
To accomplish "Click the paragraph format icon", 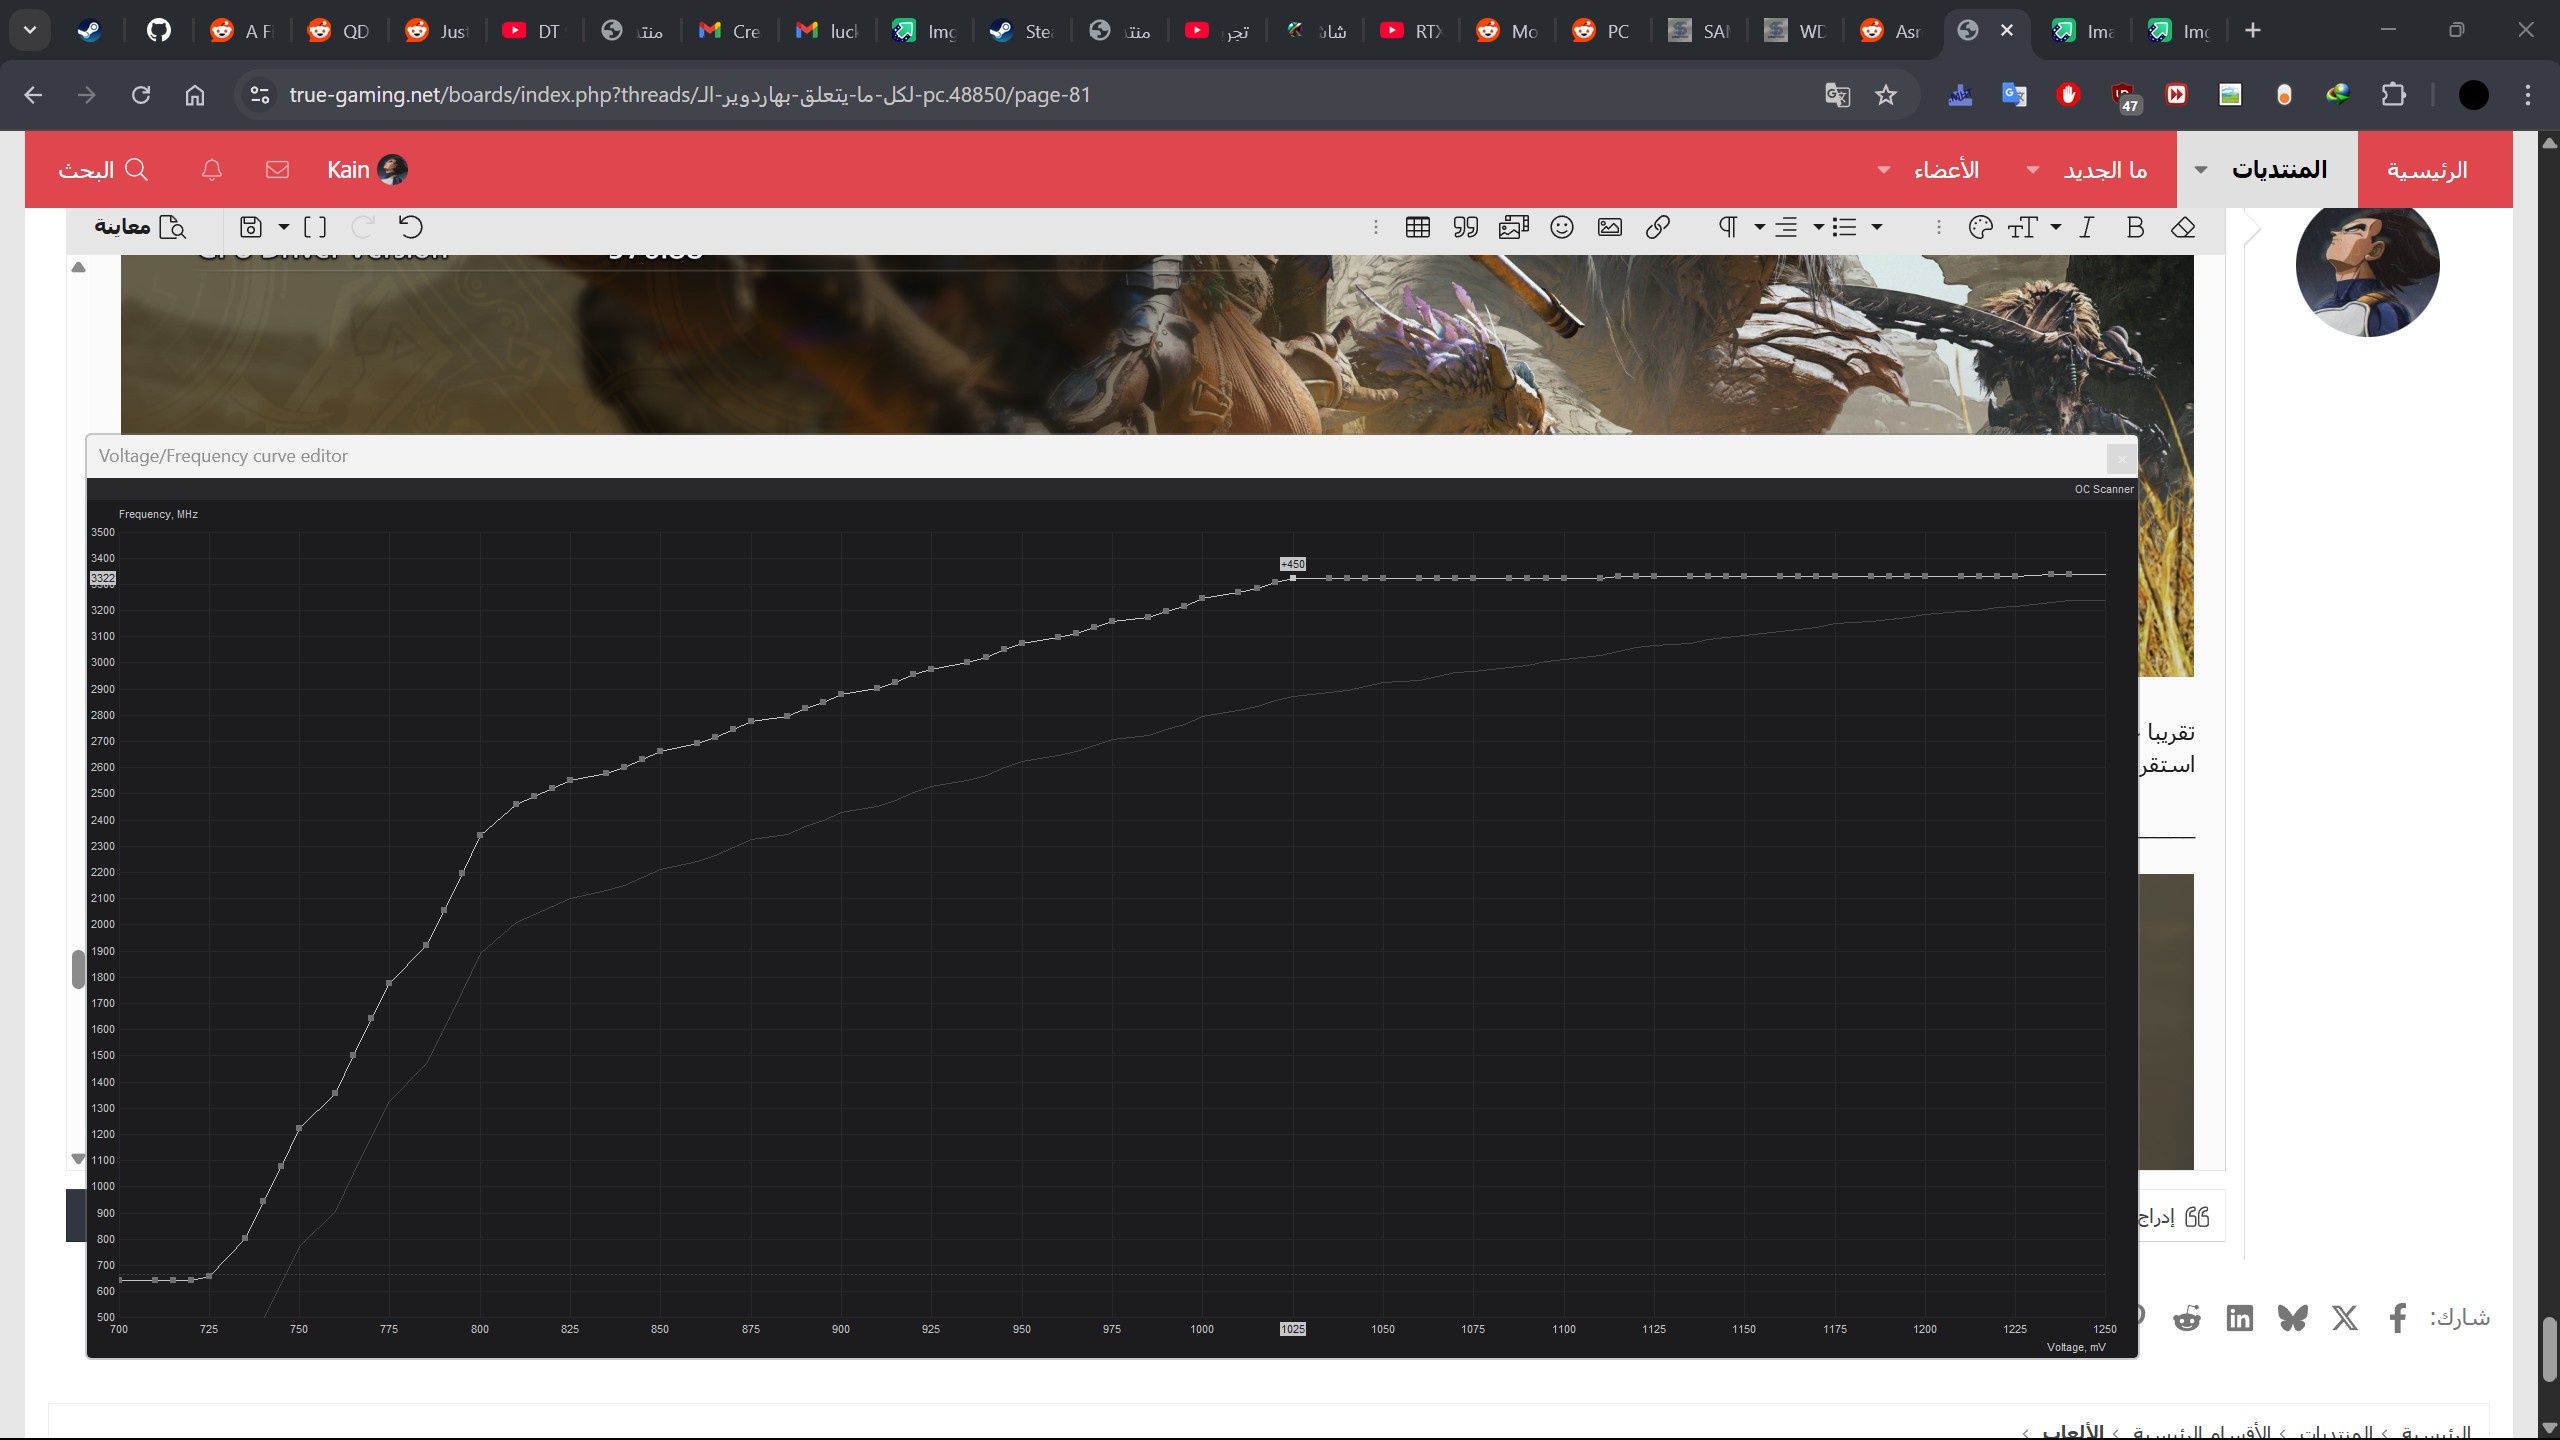I will click(1727, 228).
